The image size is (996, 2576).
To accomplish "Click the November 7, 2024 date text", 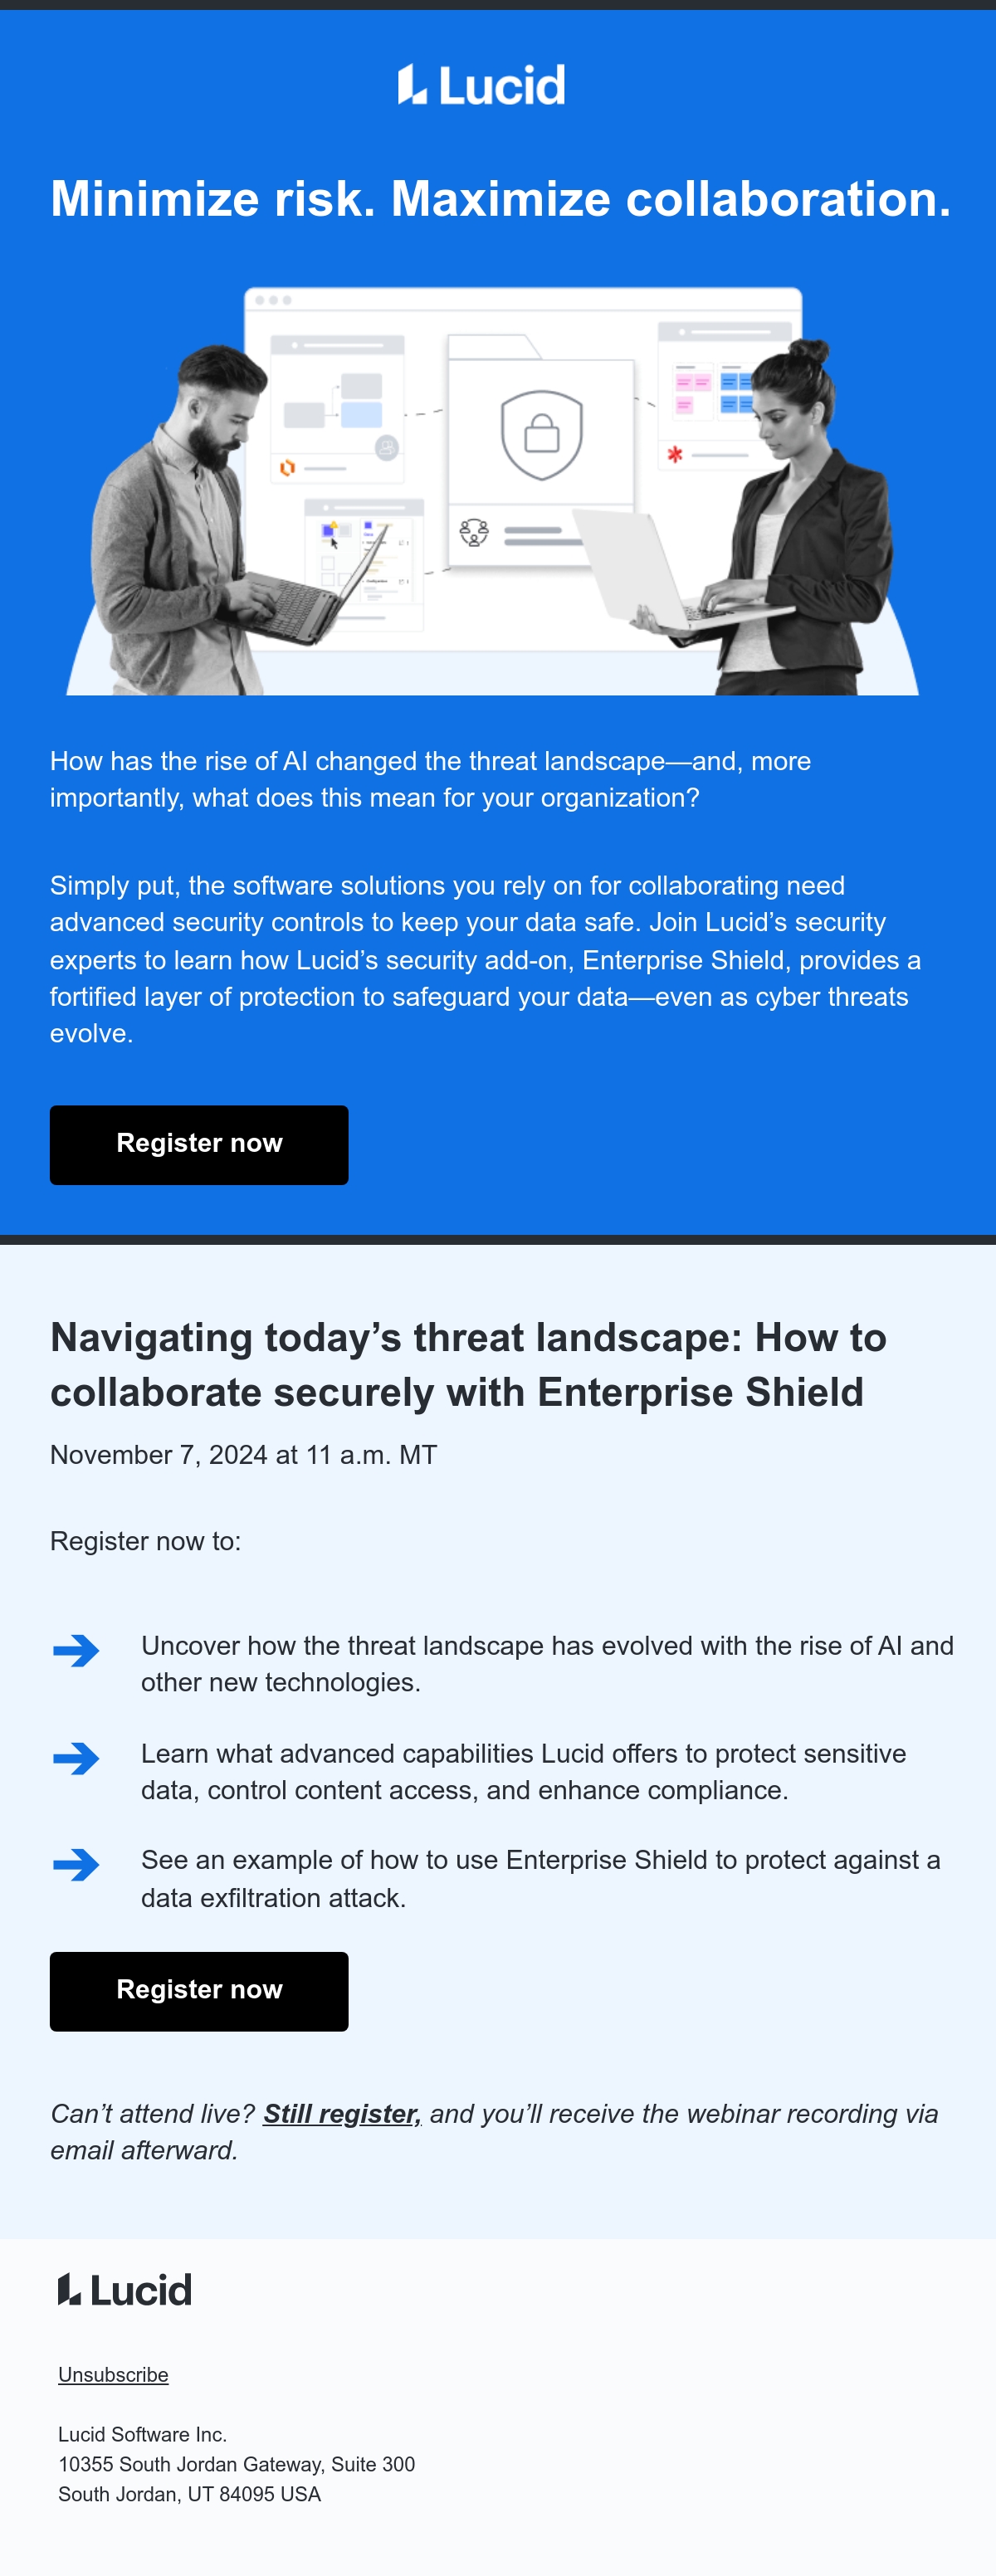I will [x=243, y=1455].
